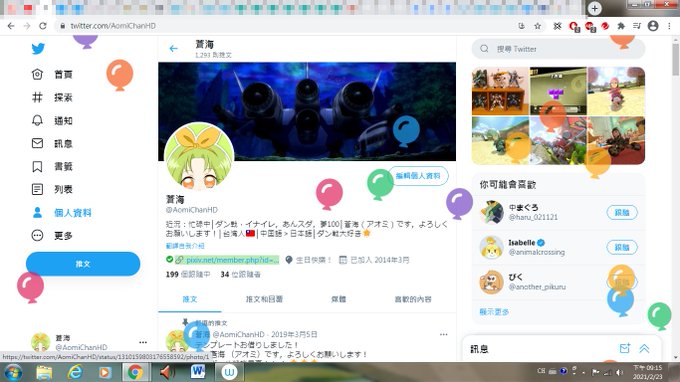Open Windows Media Player taskbar icon

pyautogui.click(x=105, y=372)
